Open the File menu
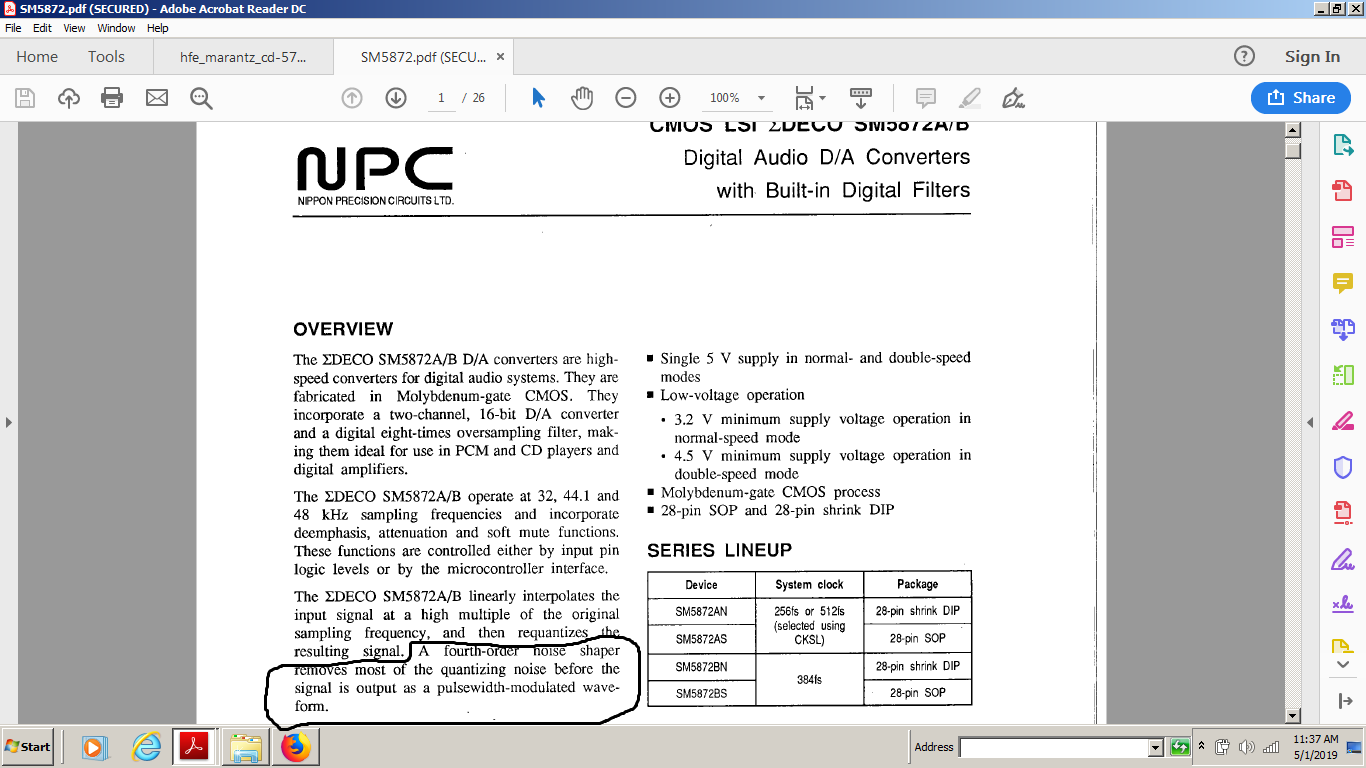Image resolution: width=1366 pixels, height=768 pixels. click(13, 28)
